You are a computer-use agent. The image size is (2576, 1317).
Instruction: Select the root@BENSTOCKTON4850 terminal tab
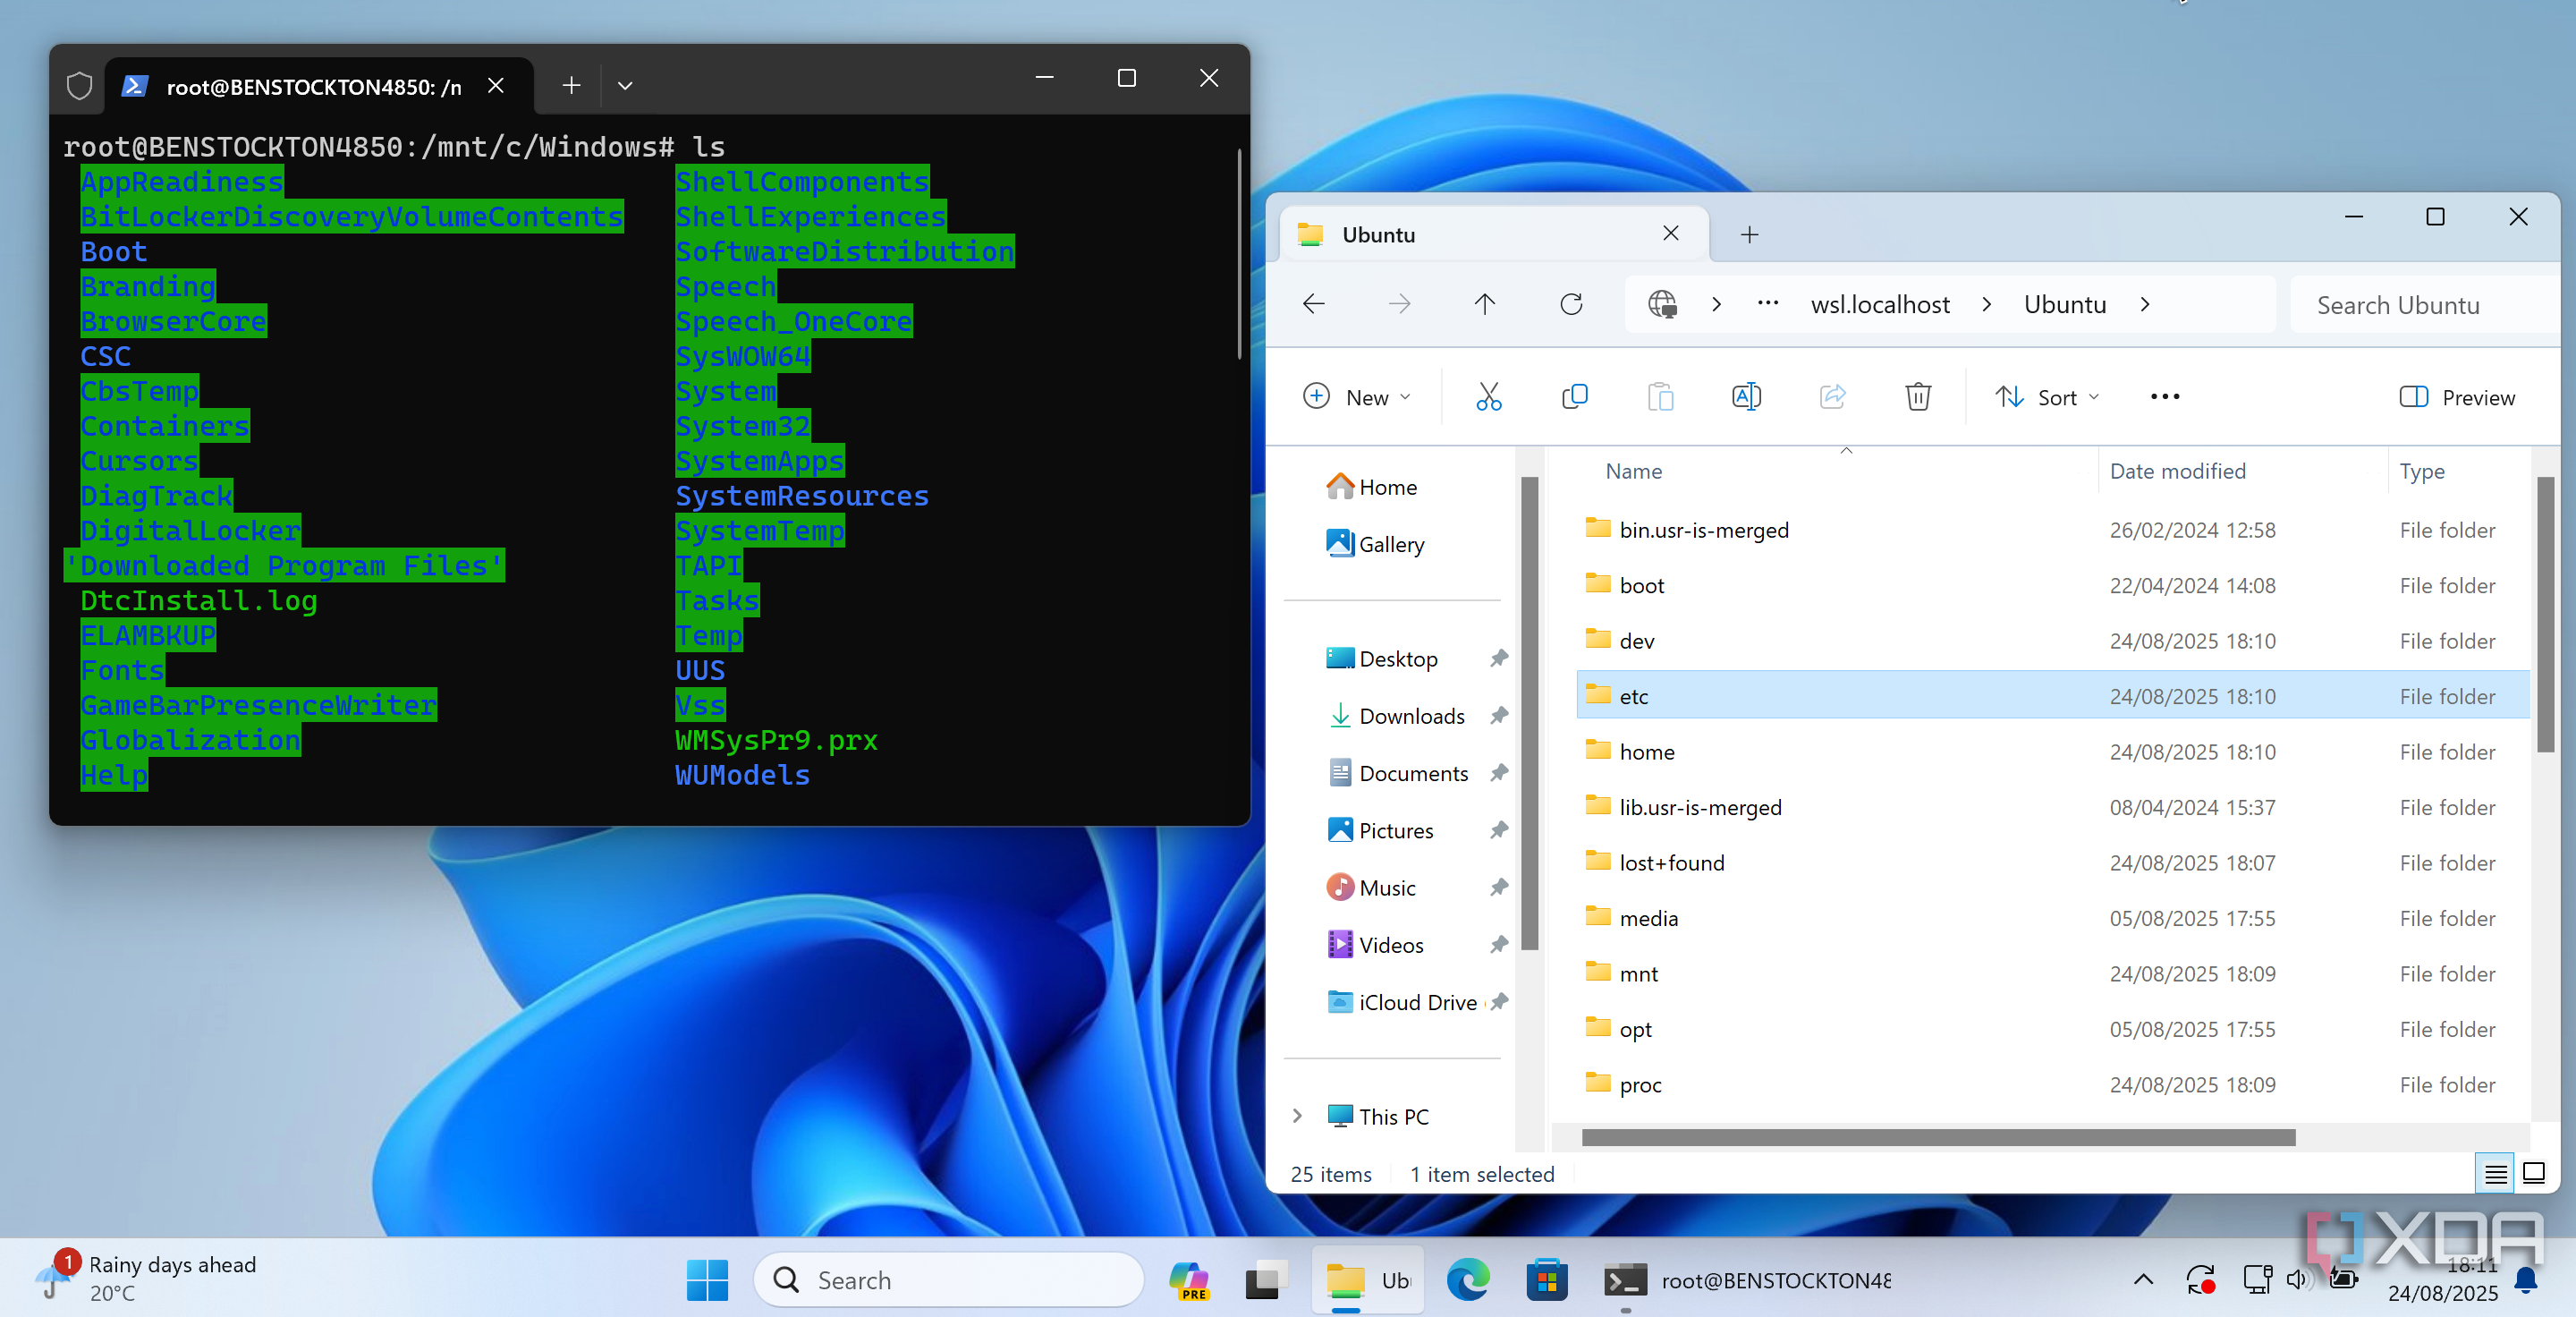(318, 86)
